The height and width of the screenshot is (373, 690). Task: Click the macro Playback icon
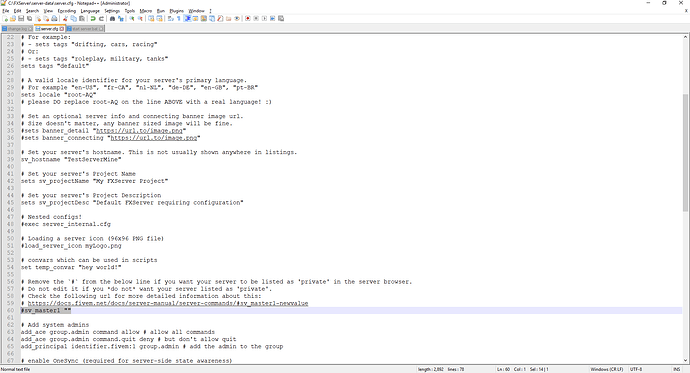click(x=265, y=18)
